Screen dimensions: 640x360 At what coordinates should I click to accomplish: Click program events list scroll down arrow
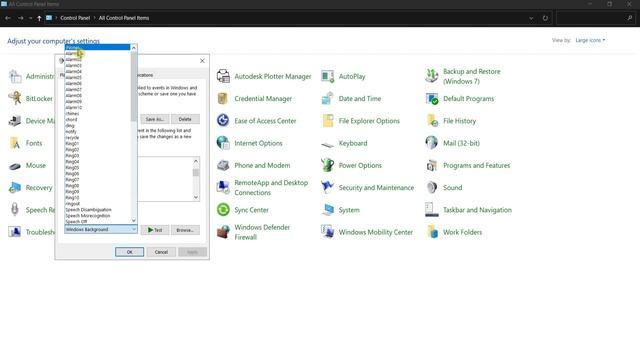click(x=196, y=197)
